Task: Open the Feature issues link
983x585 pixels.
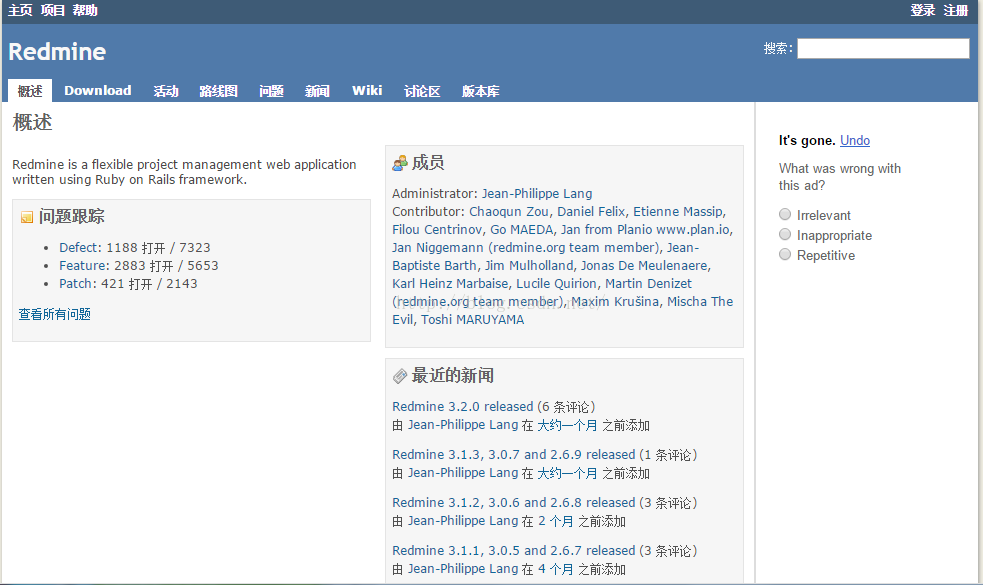Action: [x=82, y=266]
